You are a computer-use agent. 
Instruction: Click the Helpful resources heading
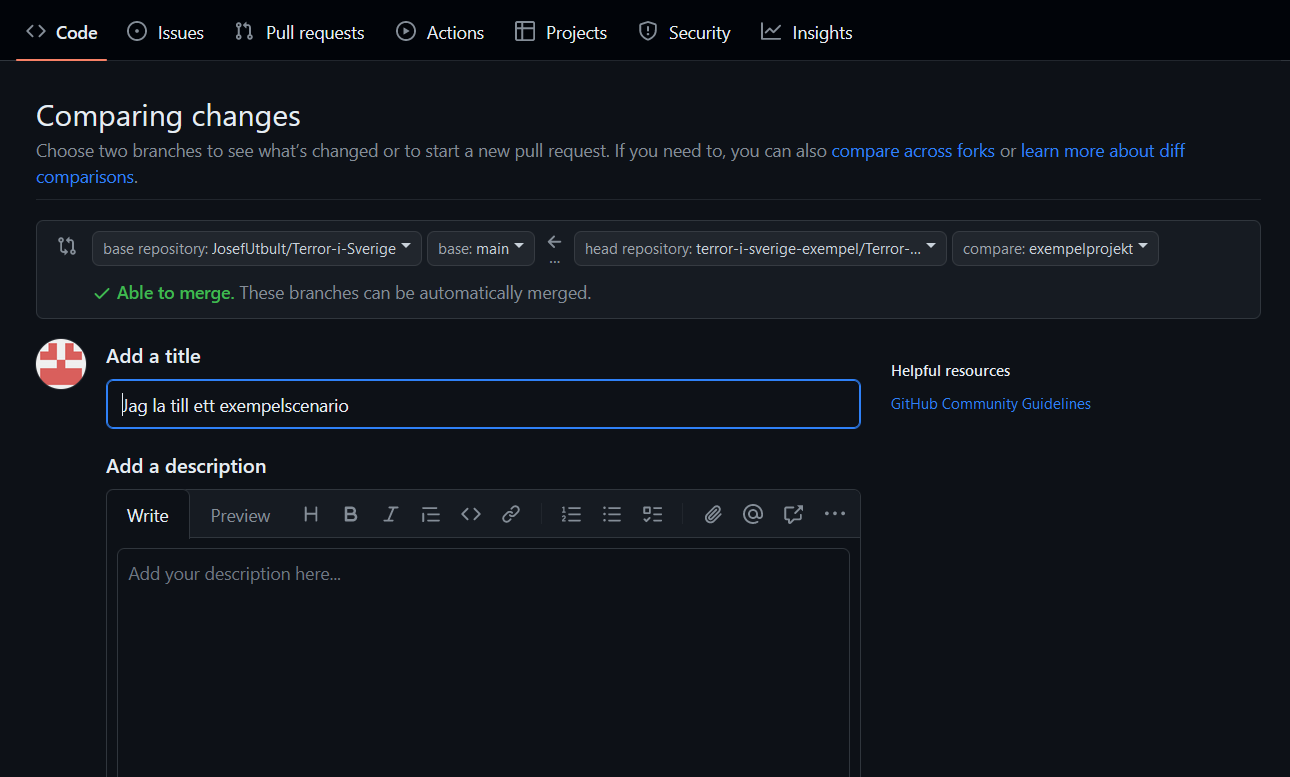pyautogui.click(x=951, y=370)
